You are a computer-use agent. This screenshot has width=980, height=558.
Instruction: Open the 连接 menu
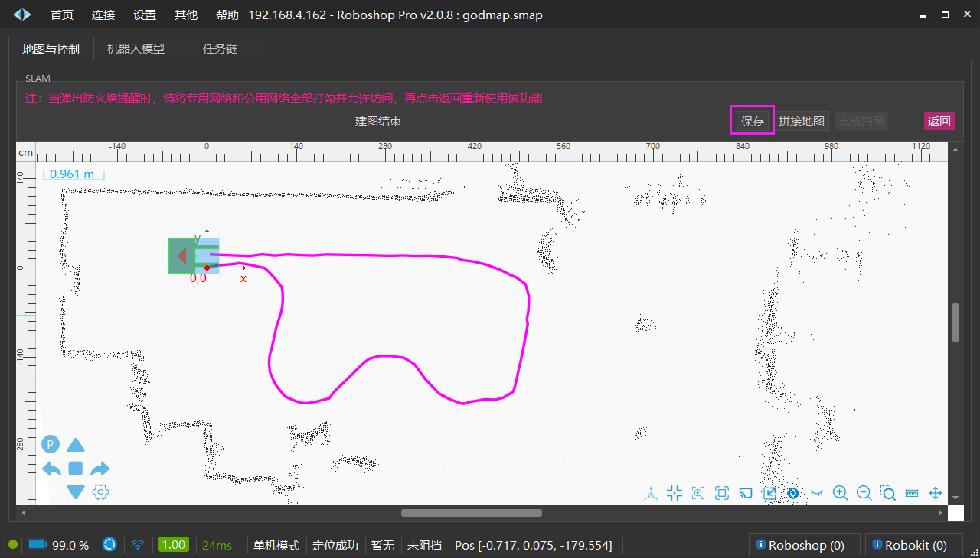point(103,15)
